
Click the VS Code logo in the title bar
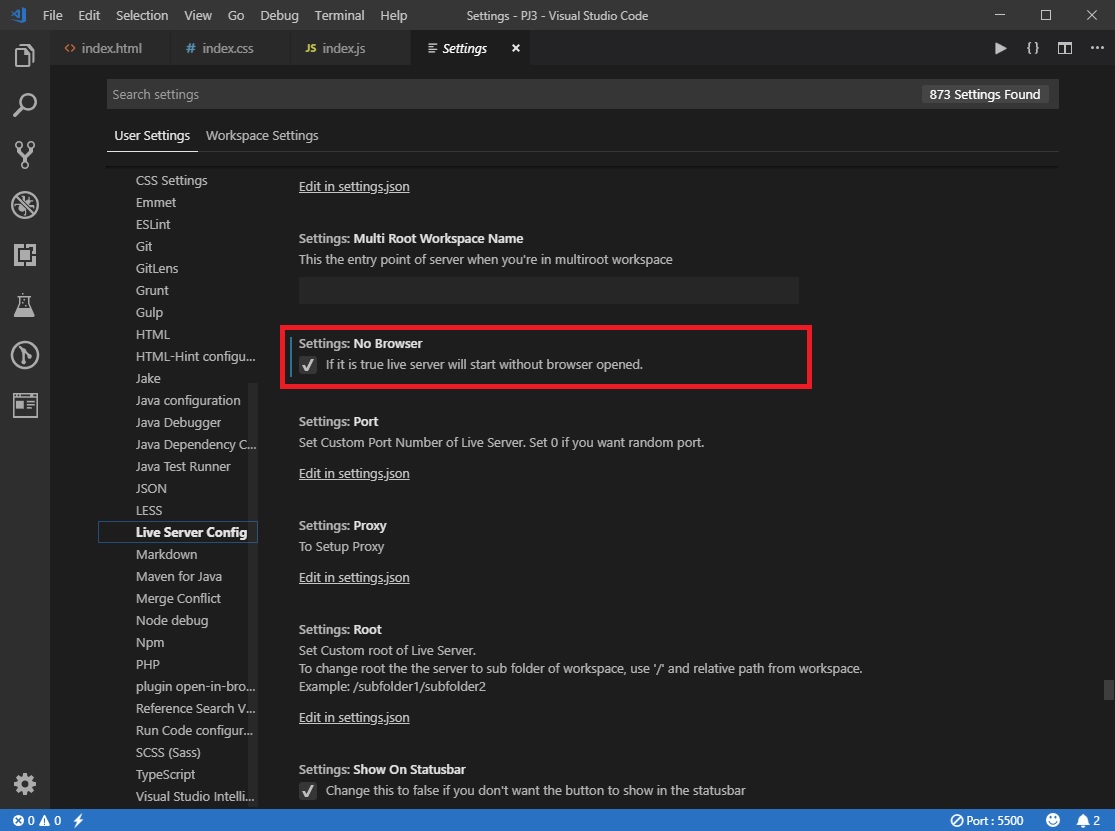tap(18, 15)
